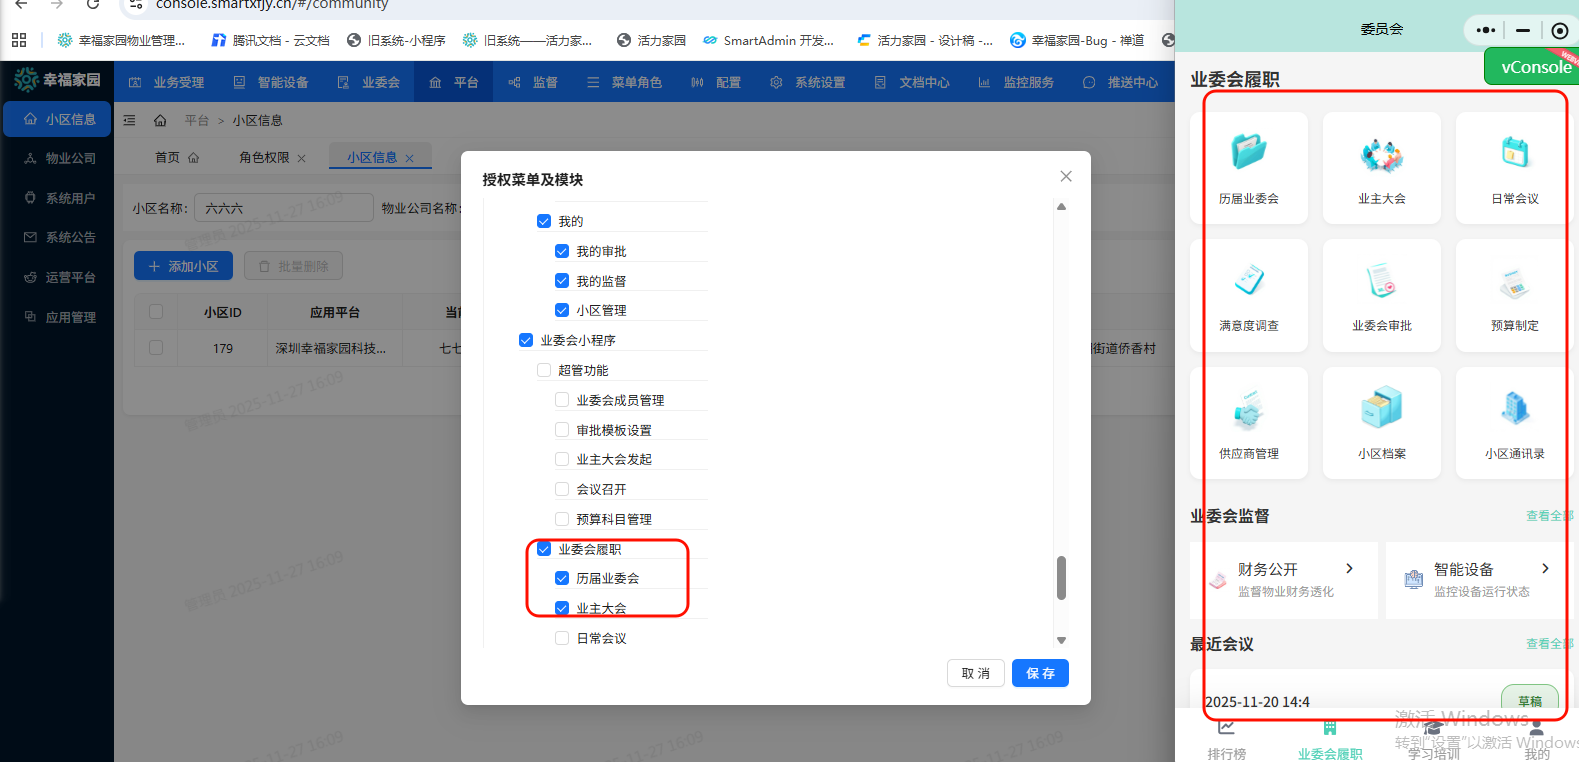Uncheck the 我的 checkbox
Viewport: 1579px width, 762px height.
[x=544, y=221]
